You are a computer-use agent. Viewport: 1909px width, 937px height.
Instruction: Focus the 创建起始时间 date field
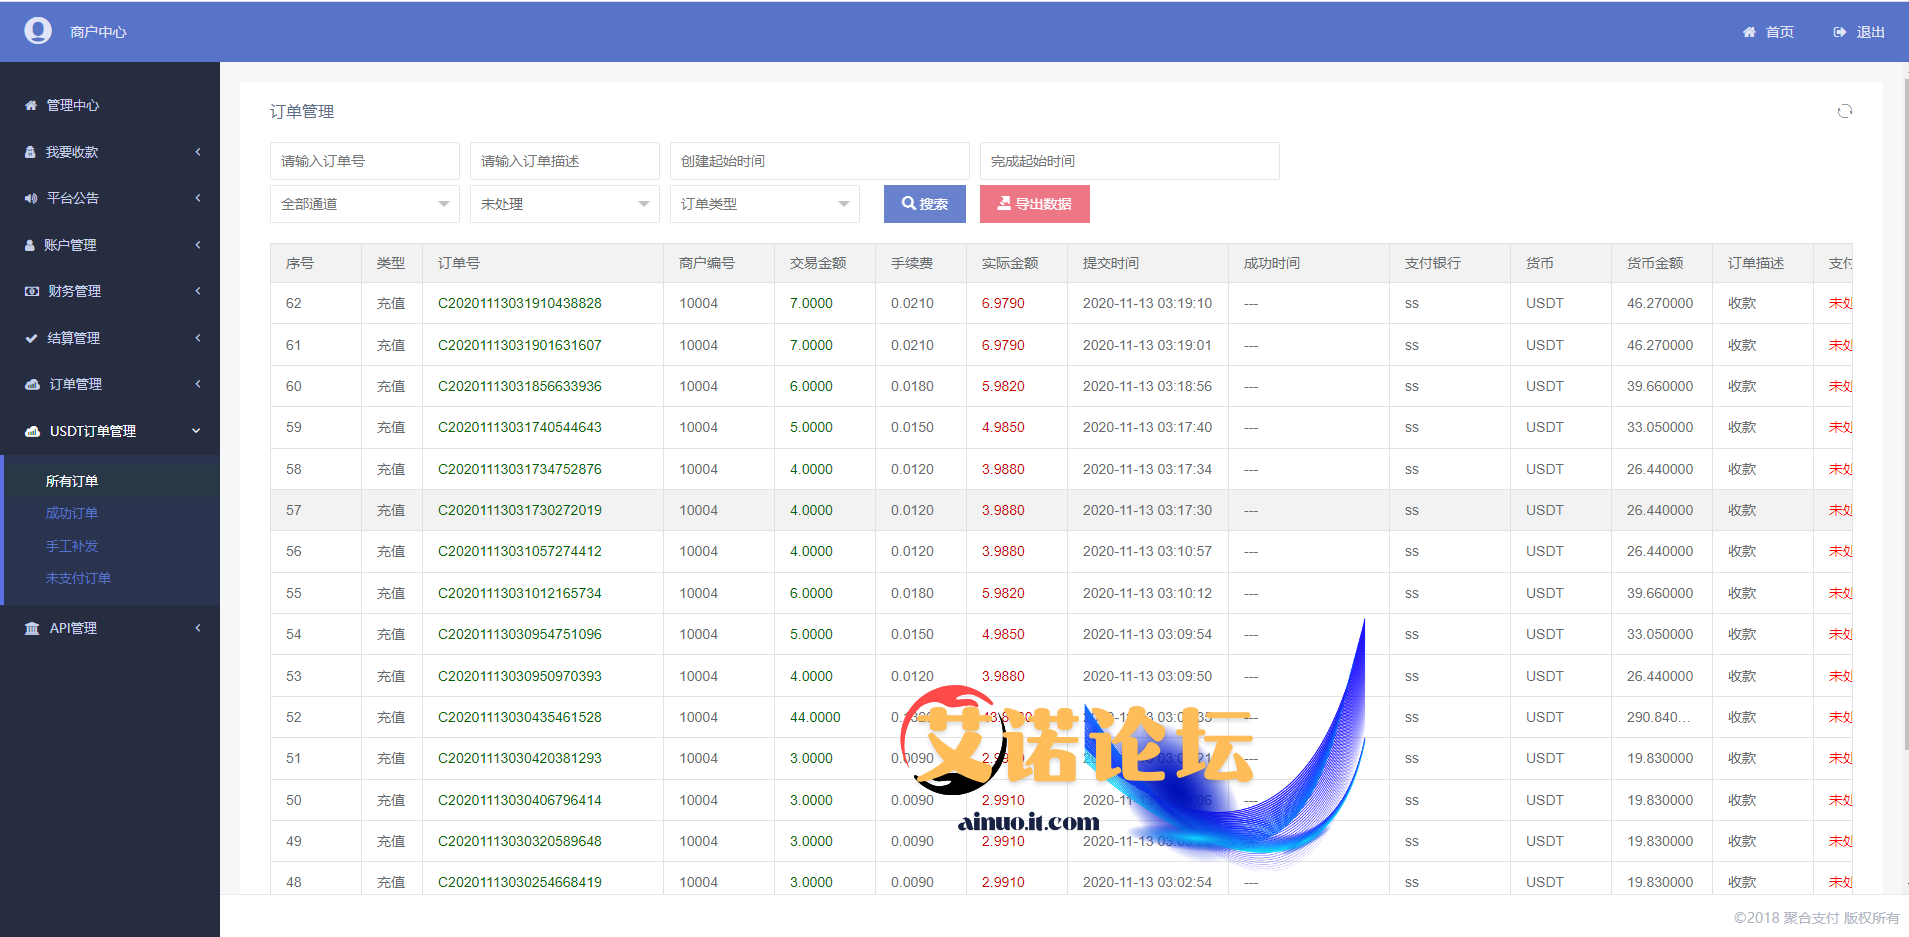click(820, 161)
